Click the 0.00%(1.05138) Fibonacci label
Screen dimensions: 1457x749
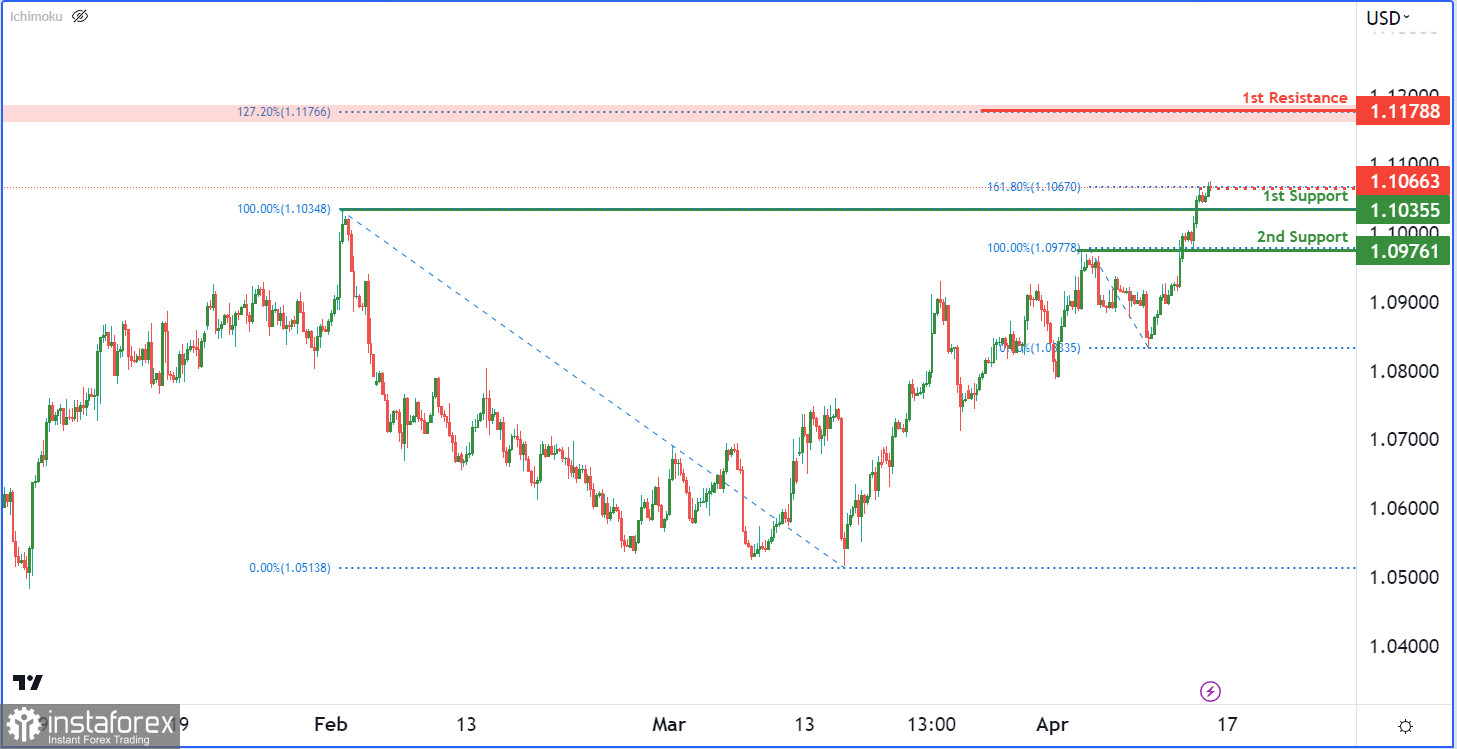290,568
